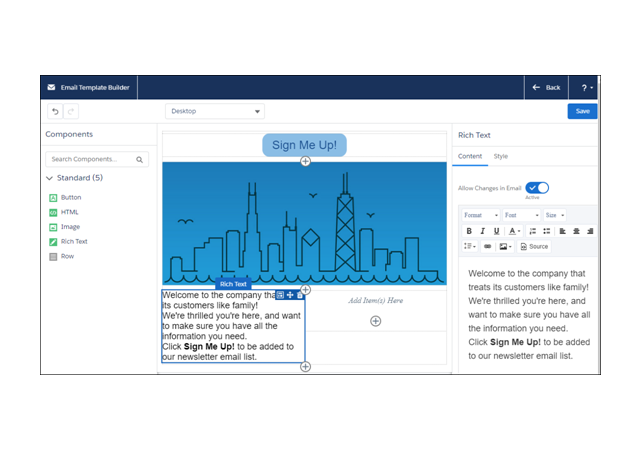Click the move handle on Rich Text block

[290, 295]
